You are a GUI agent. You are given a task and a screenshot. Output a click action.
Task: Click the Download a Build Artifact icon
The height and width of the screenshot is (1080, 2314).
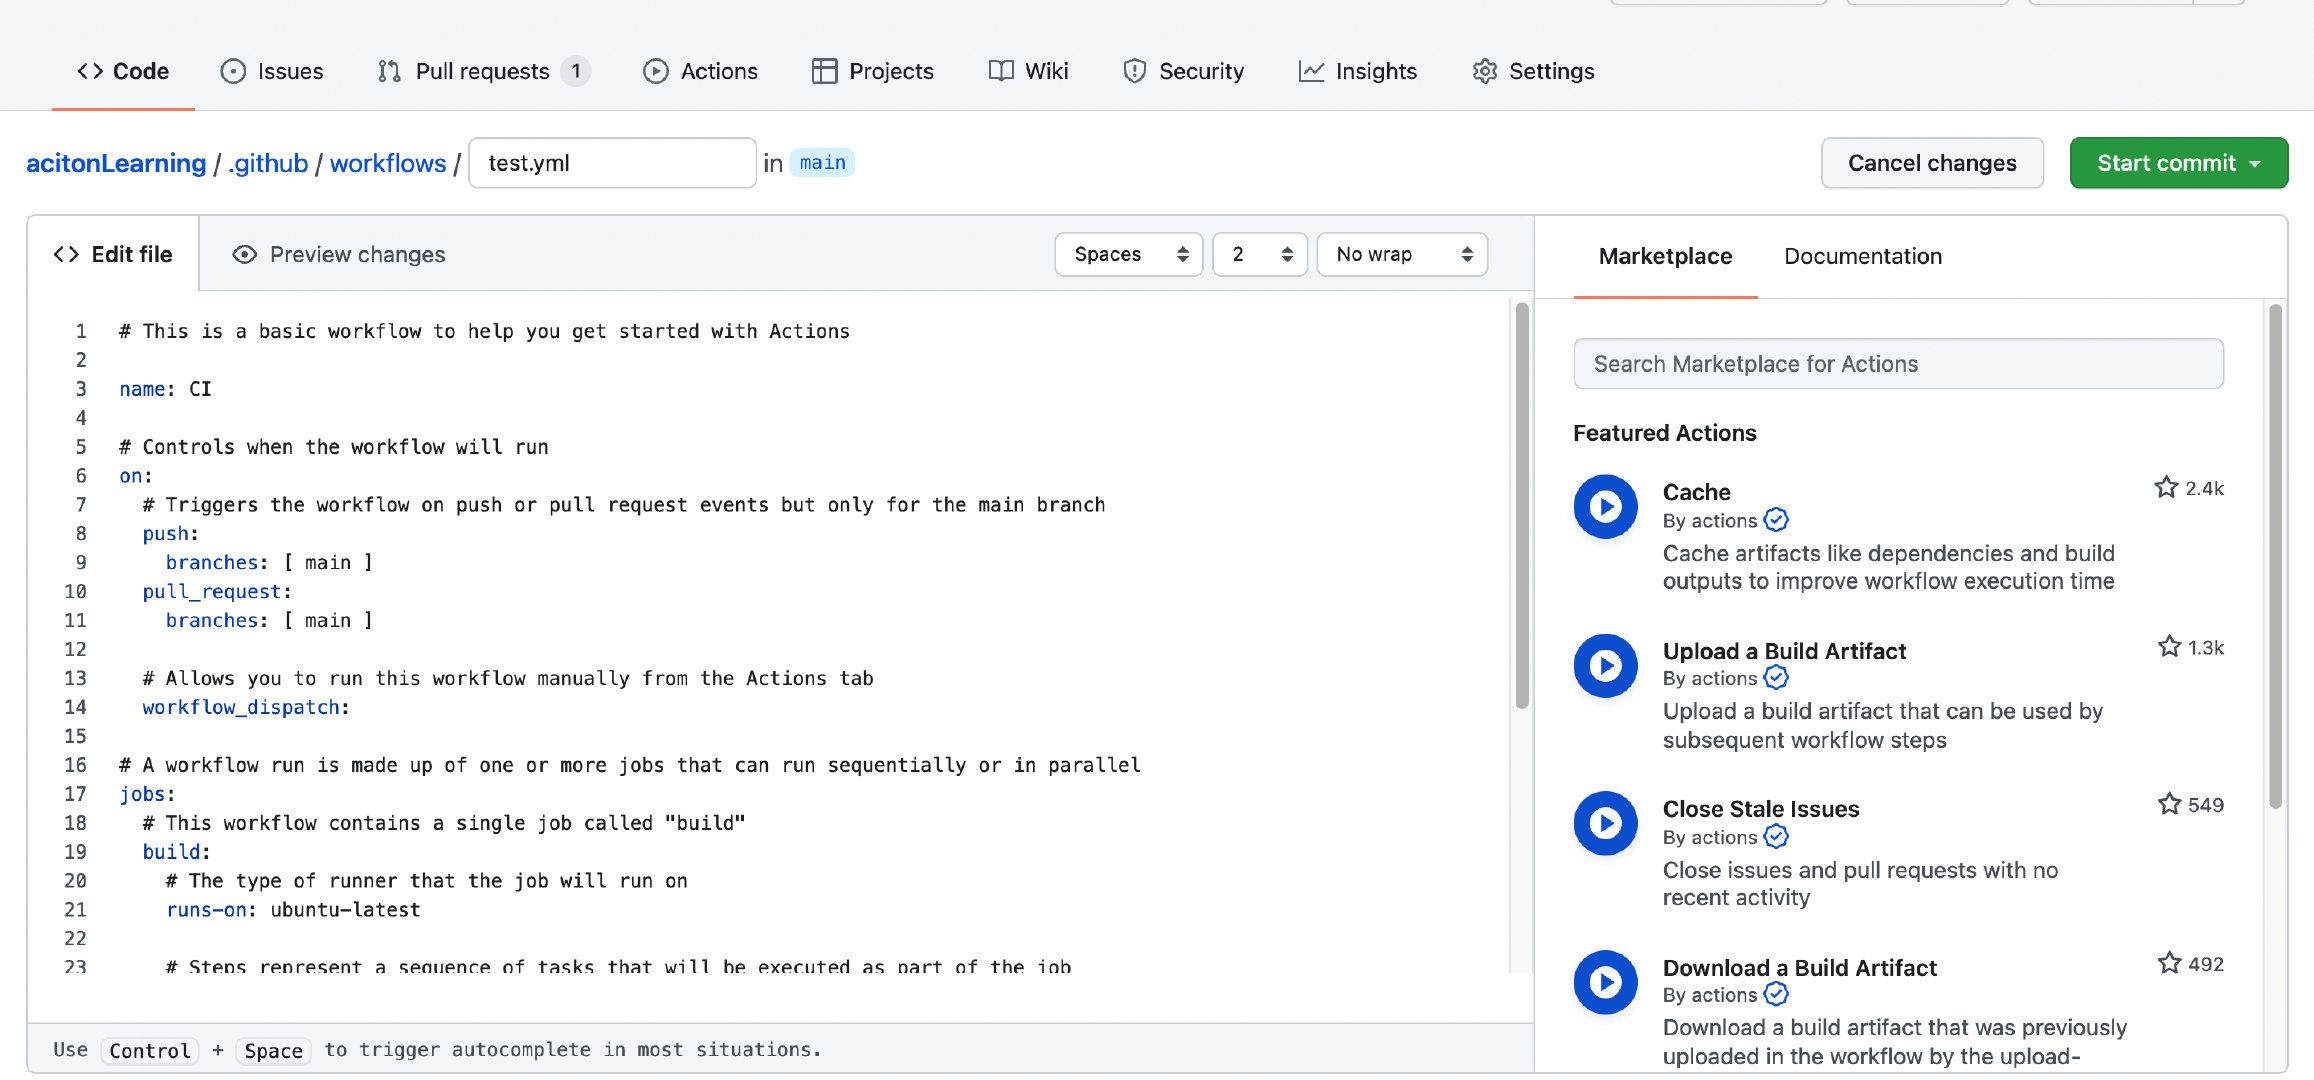(1606, 983)
